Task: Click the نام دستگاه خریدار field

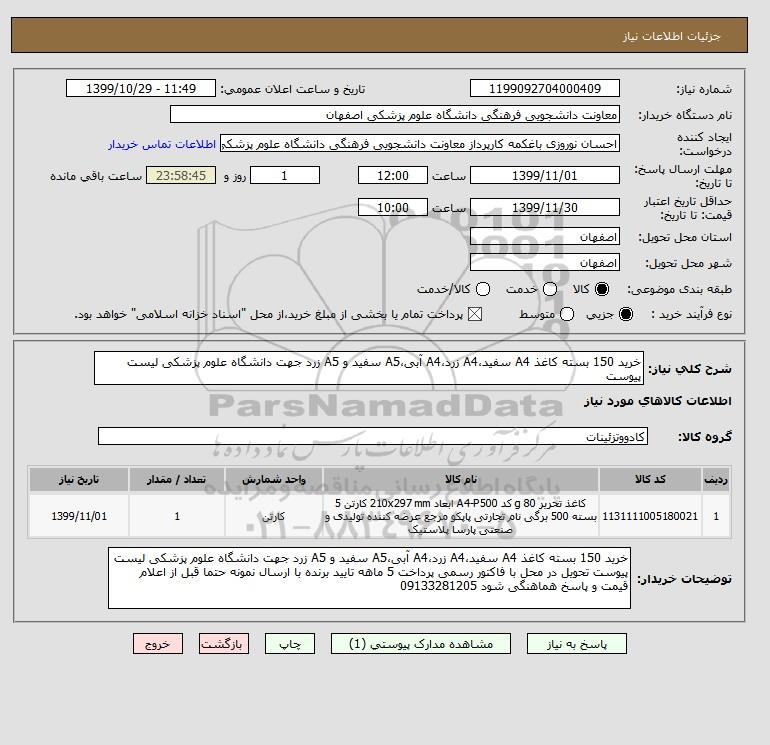Action: click(395, 114)
